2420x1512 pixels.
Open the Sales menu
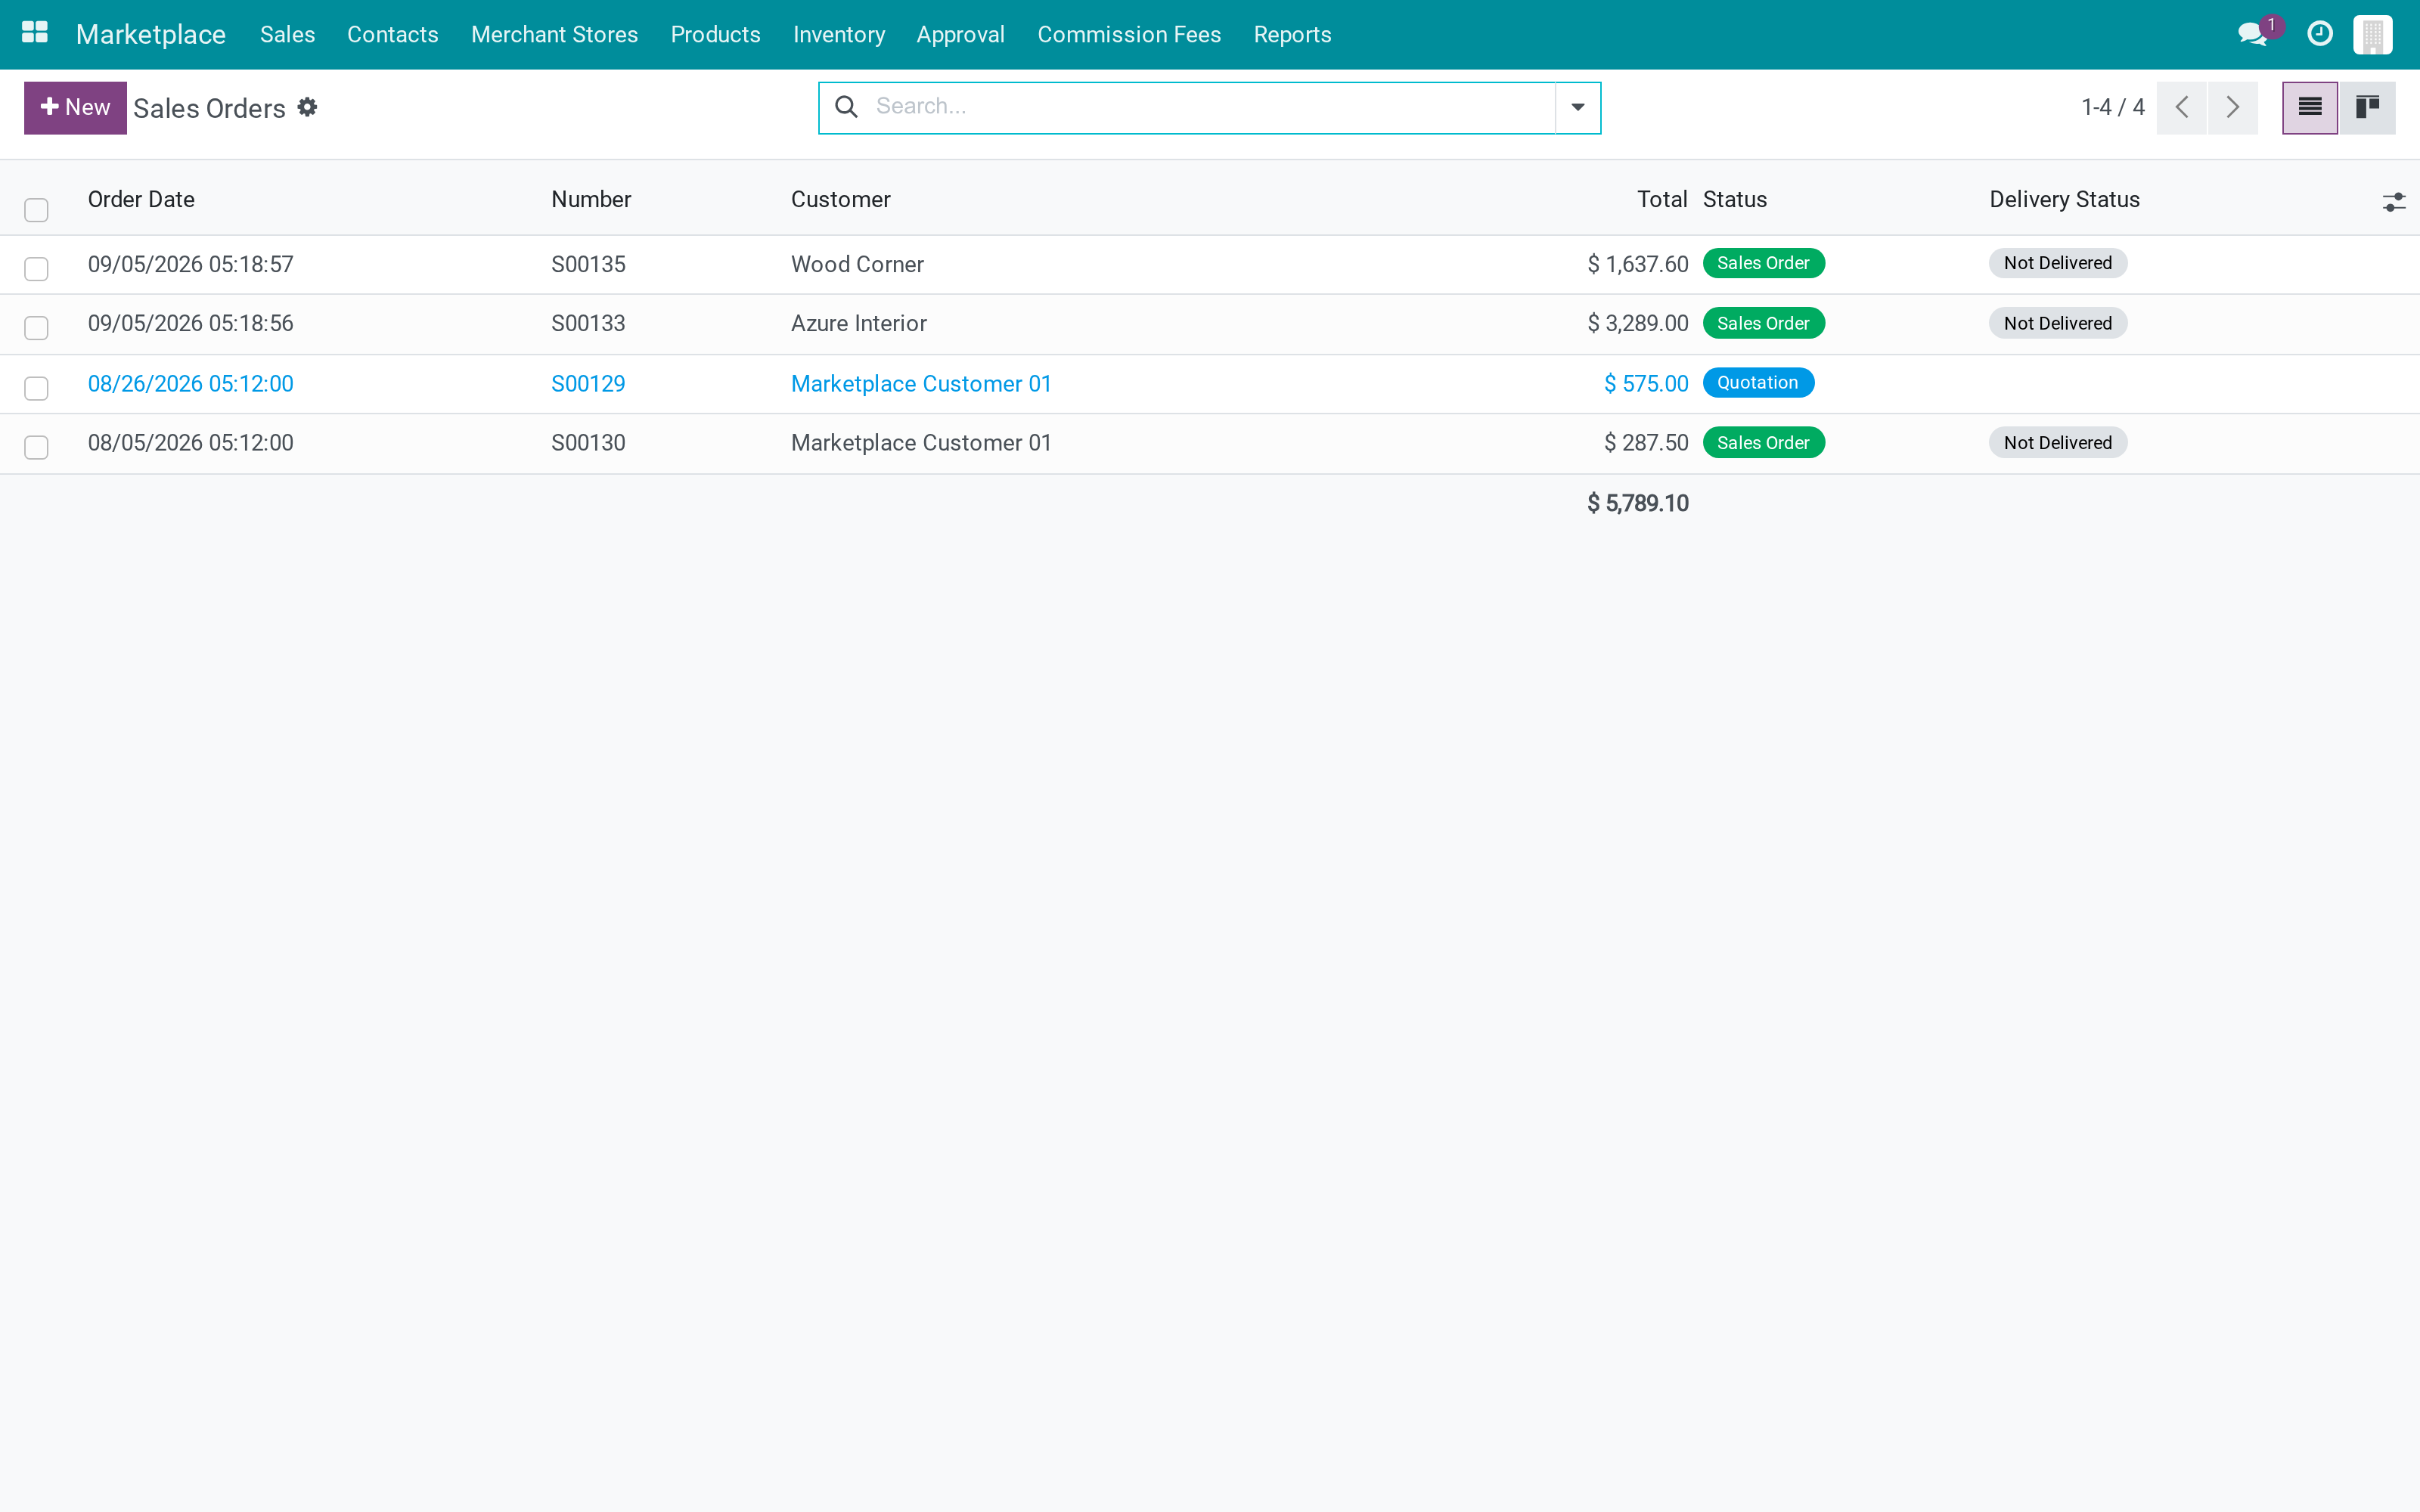pos(287,34)
